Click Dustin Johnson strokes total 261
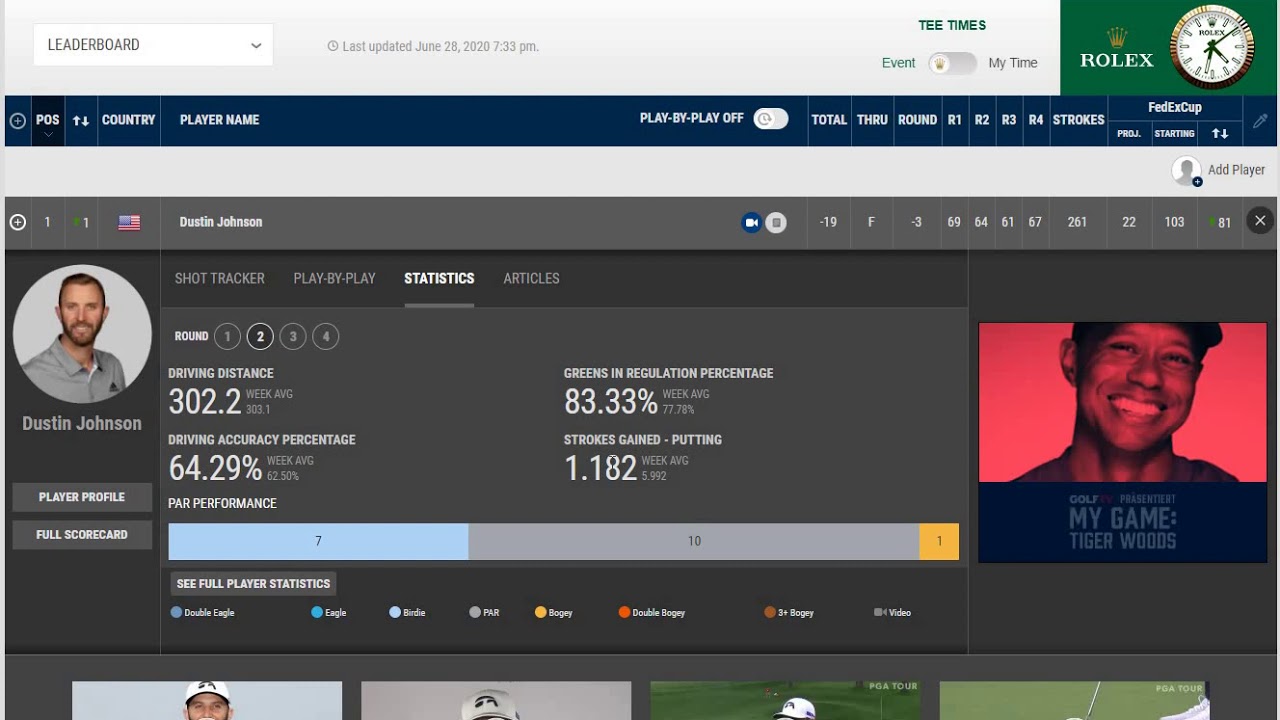The image size is (1280, 720). tap(1077, 222)
